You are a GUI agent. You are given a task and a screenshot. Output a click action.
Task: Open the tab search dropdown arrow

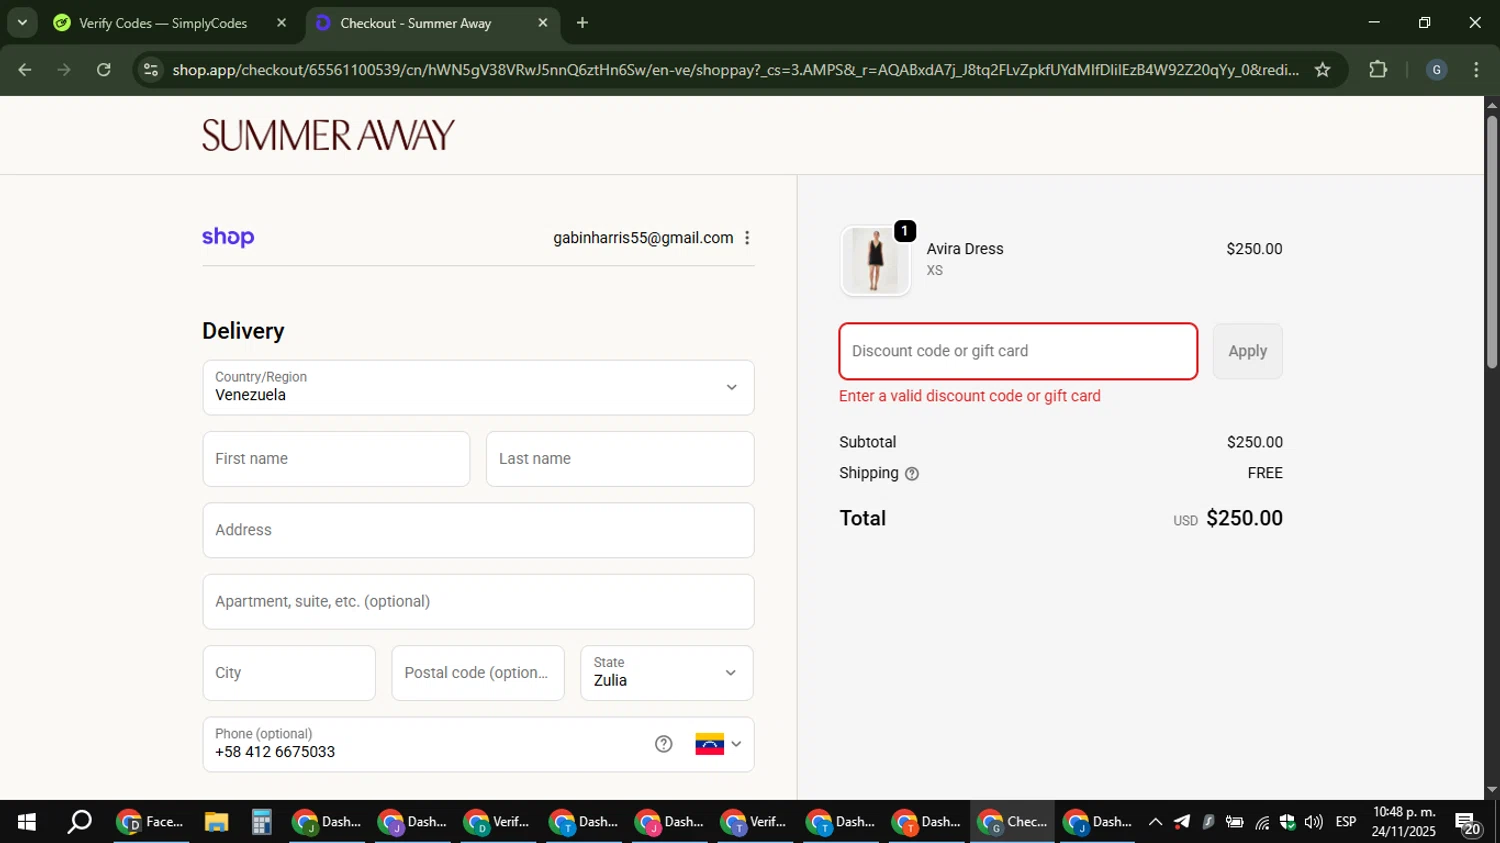coord(22,22)
